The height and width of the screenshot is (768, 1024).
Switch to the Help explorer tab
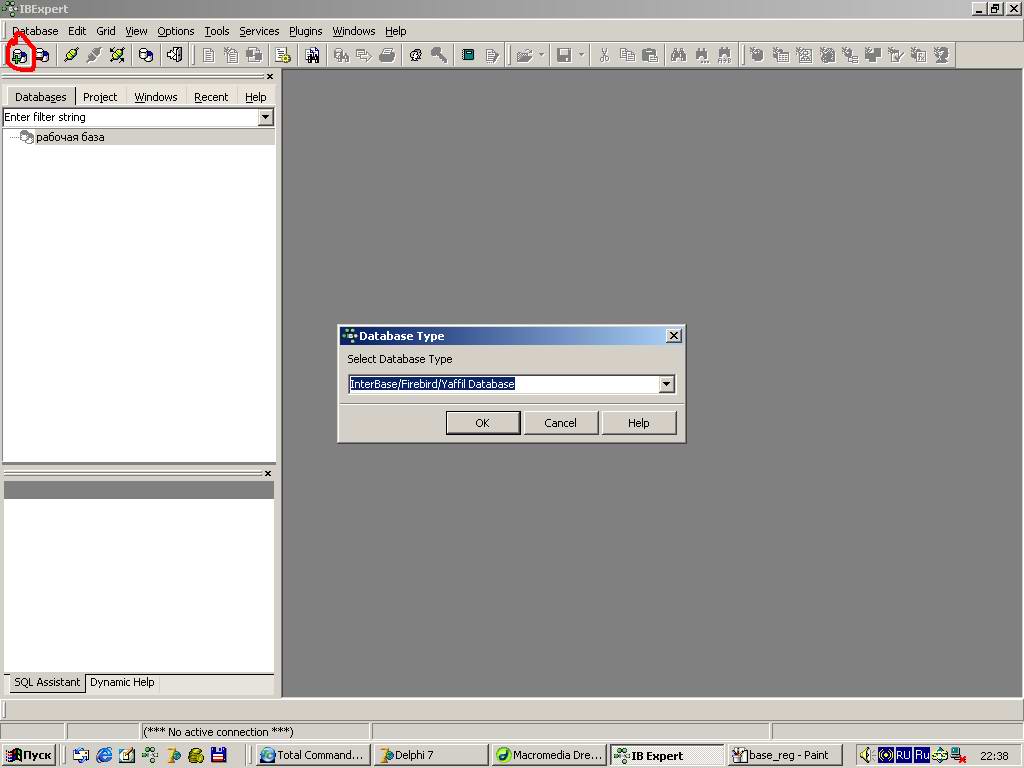[x=256, y=97]
